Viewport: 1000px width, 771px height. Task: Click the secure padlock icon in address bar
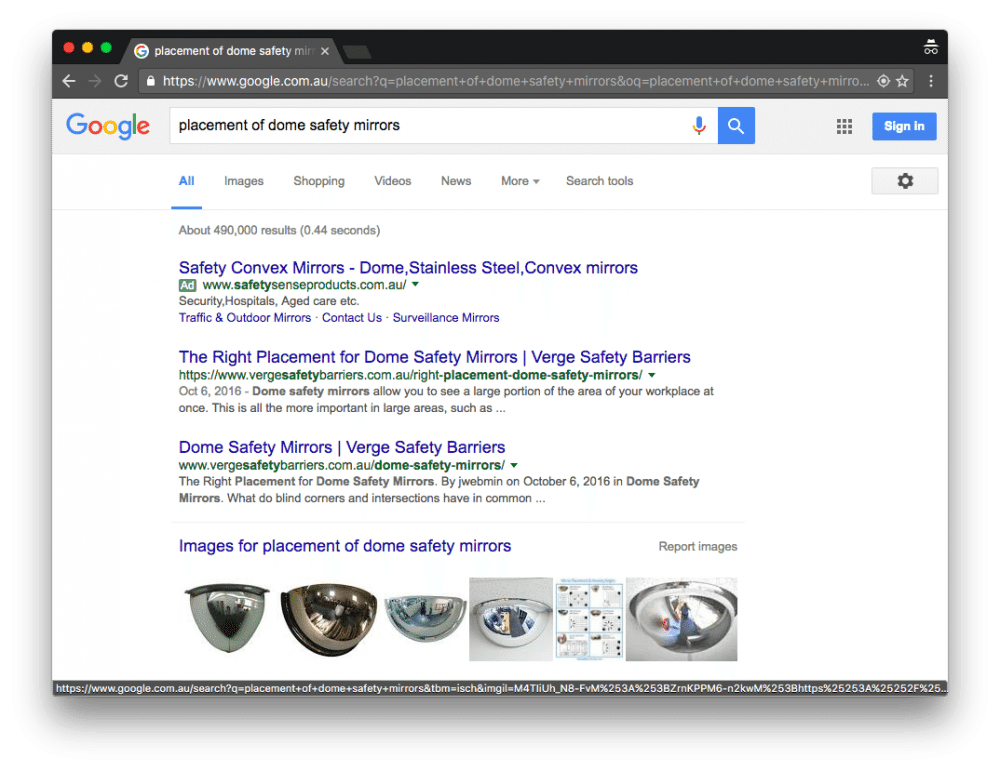tap(151, 81)
